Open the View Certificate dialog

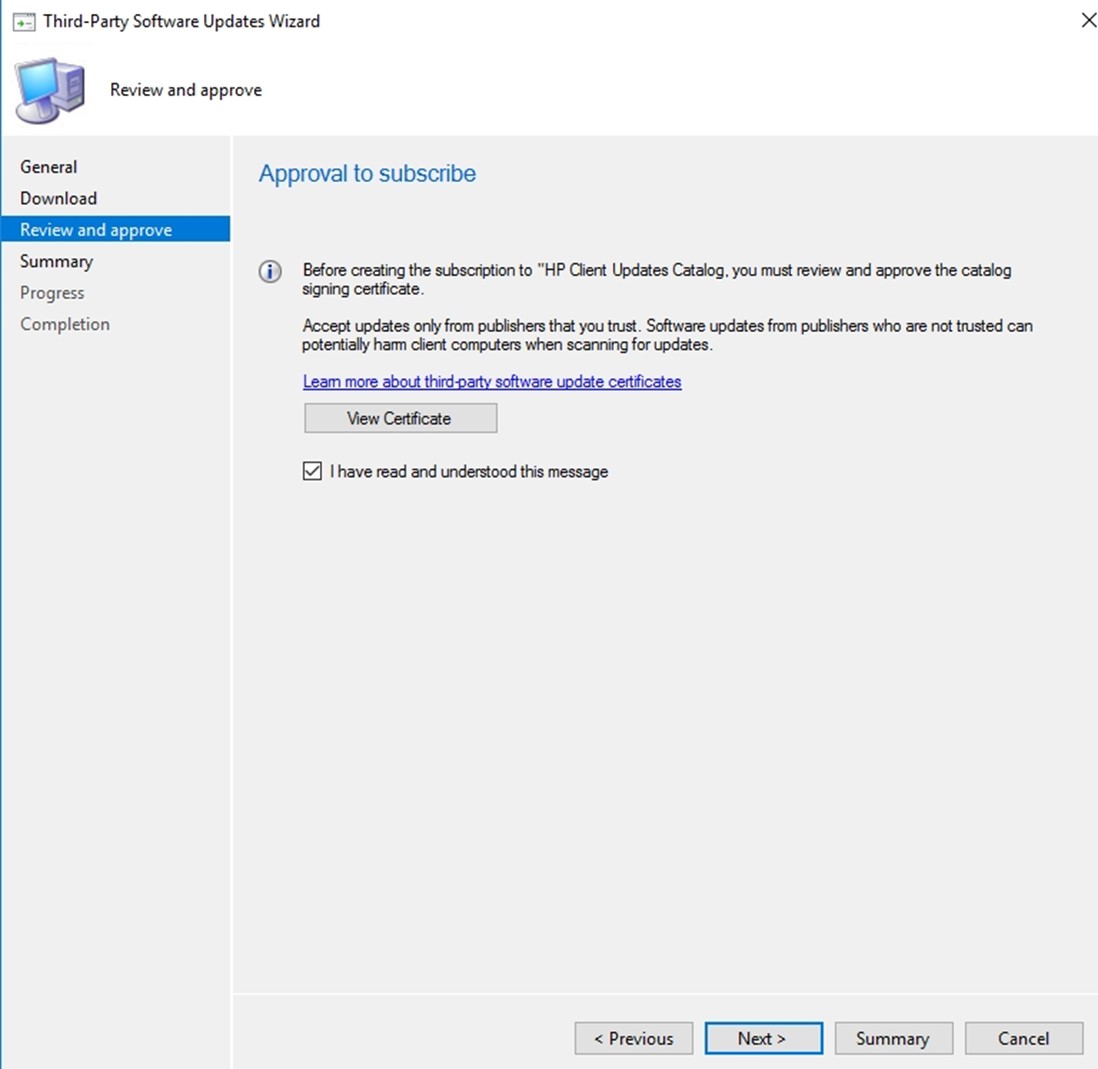(401, 418)
